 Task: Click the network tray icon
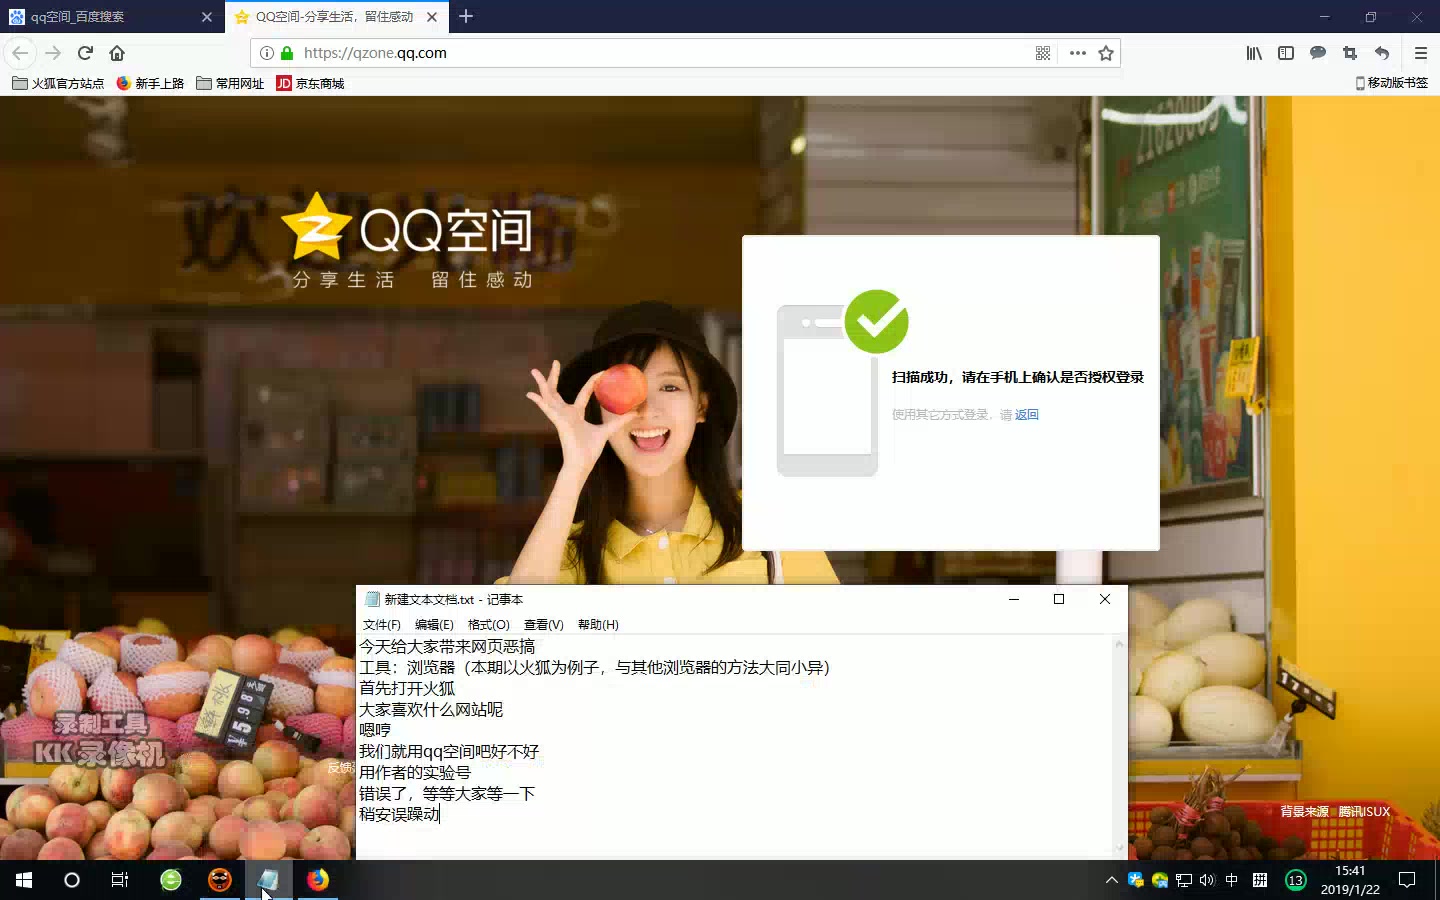pyautogui.click(x=1184, y=880)
